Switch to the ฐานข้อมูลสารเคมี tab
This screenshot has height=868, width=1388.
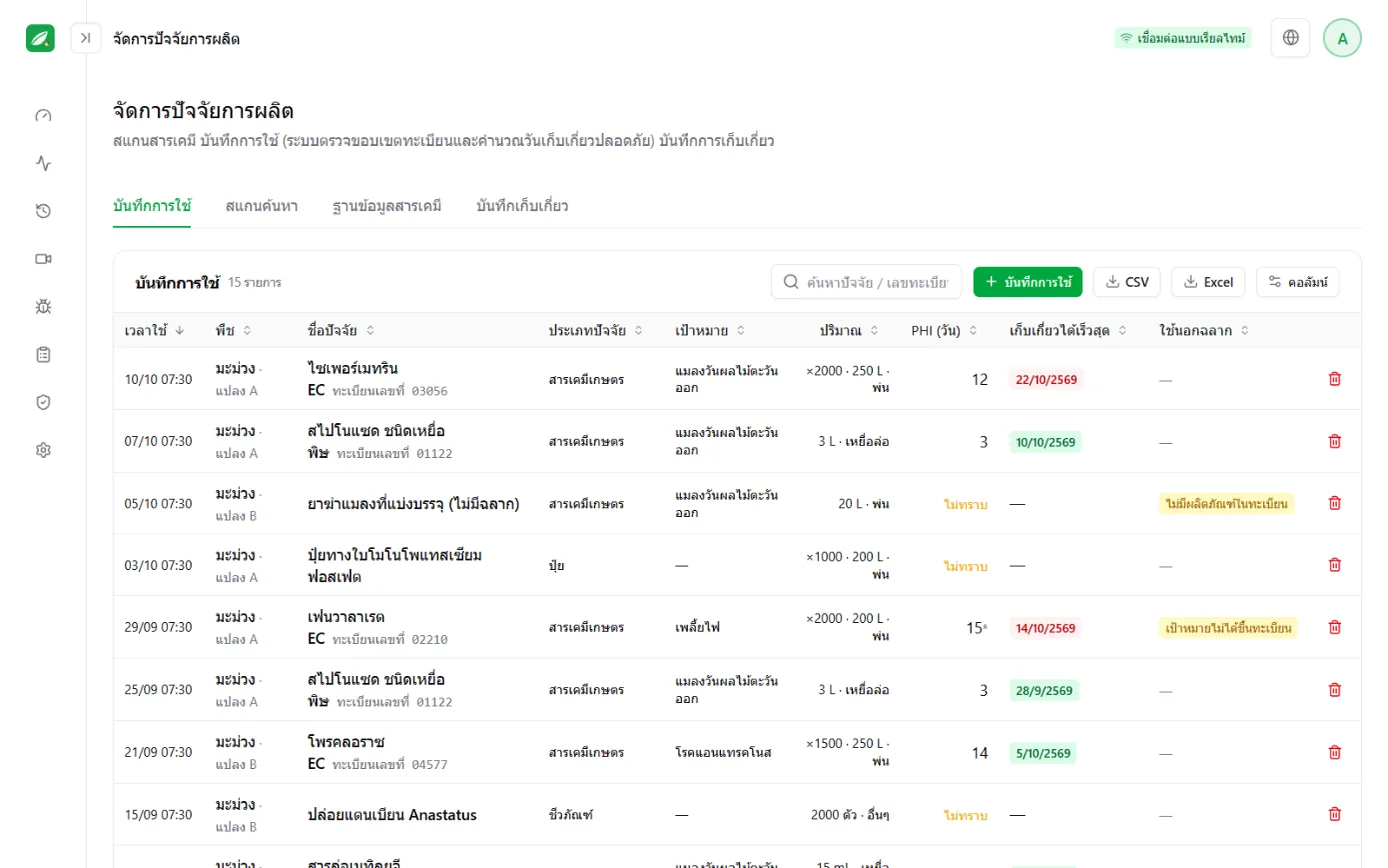[x=387, y=207]
